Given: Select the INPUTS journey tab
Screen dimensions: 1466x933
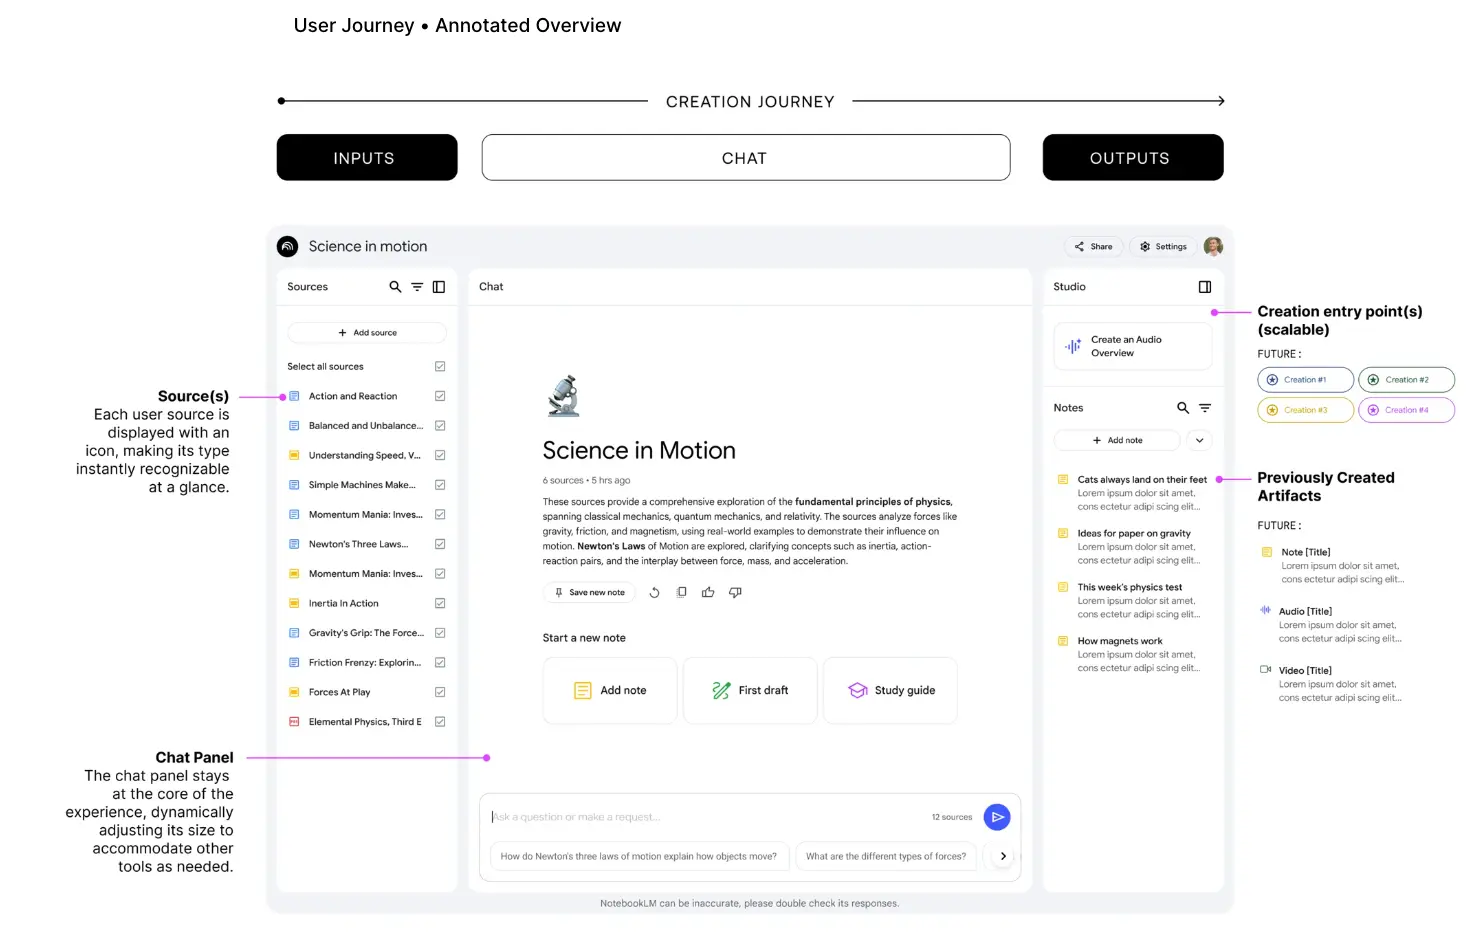Looking at the screenshot, I should [x=366, y=158].
